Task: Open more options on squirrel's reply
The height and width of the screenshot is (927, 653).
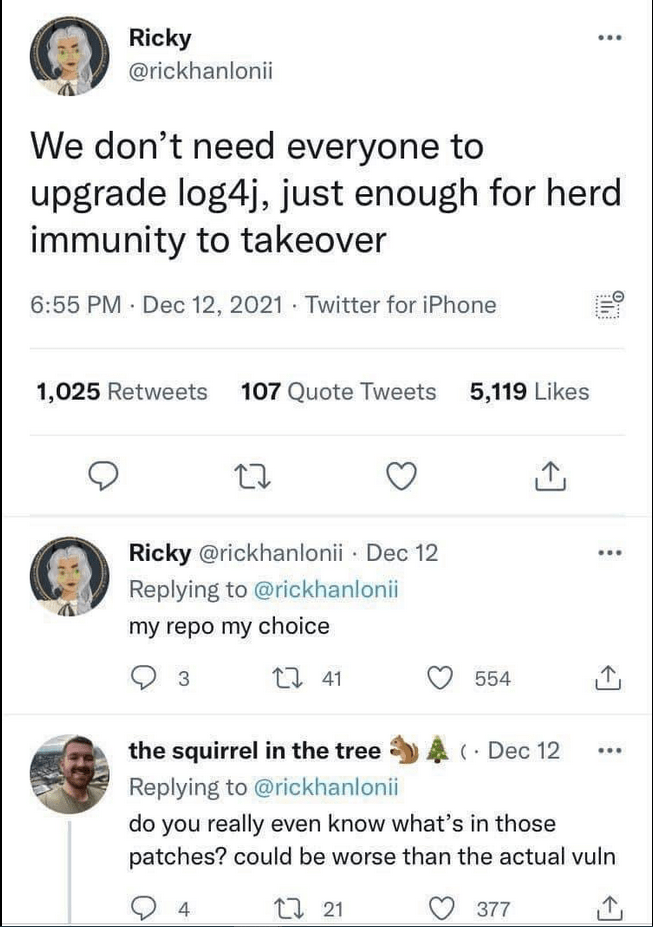Action: (608, 751)
